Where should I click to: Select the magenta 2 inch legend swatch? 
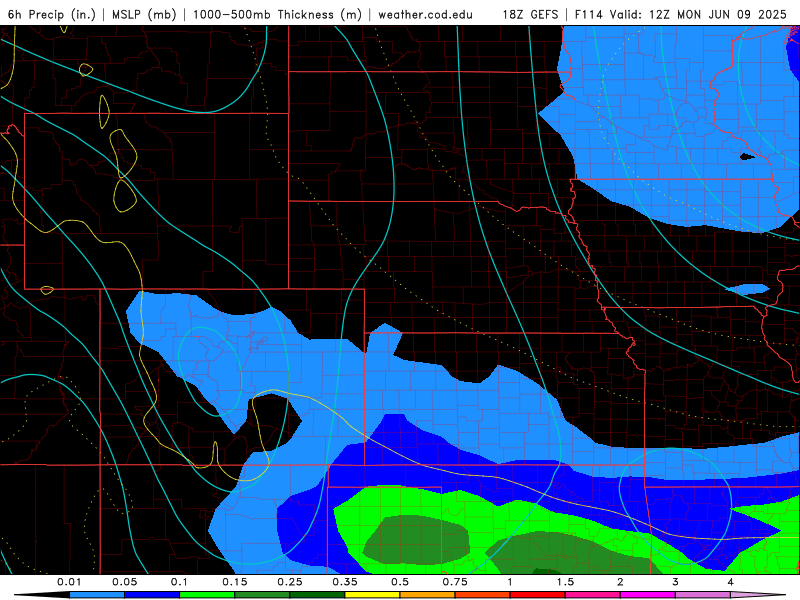tap(648, 595)
